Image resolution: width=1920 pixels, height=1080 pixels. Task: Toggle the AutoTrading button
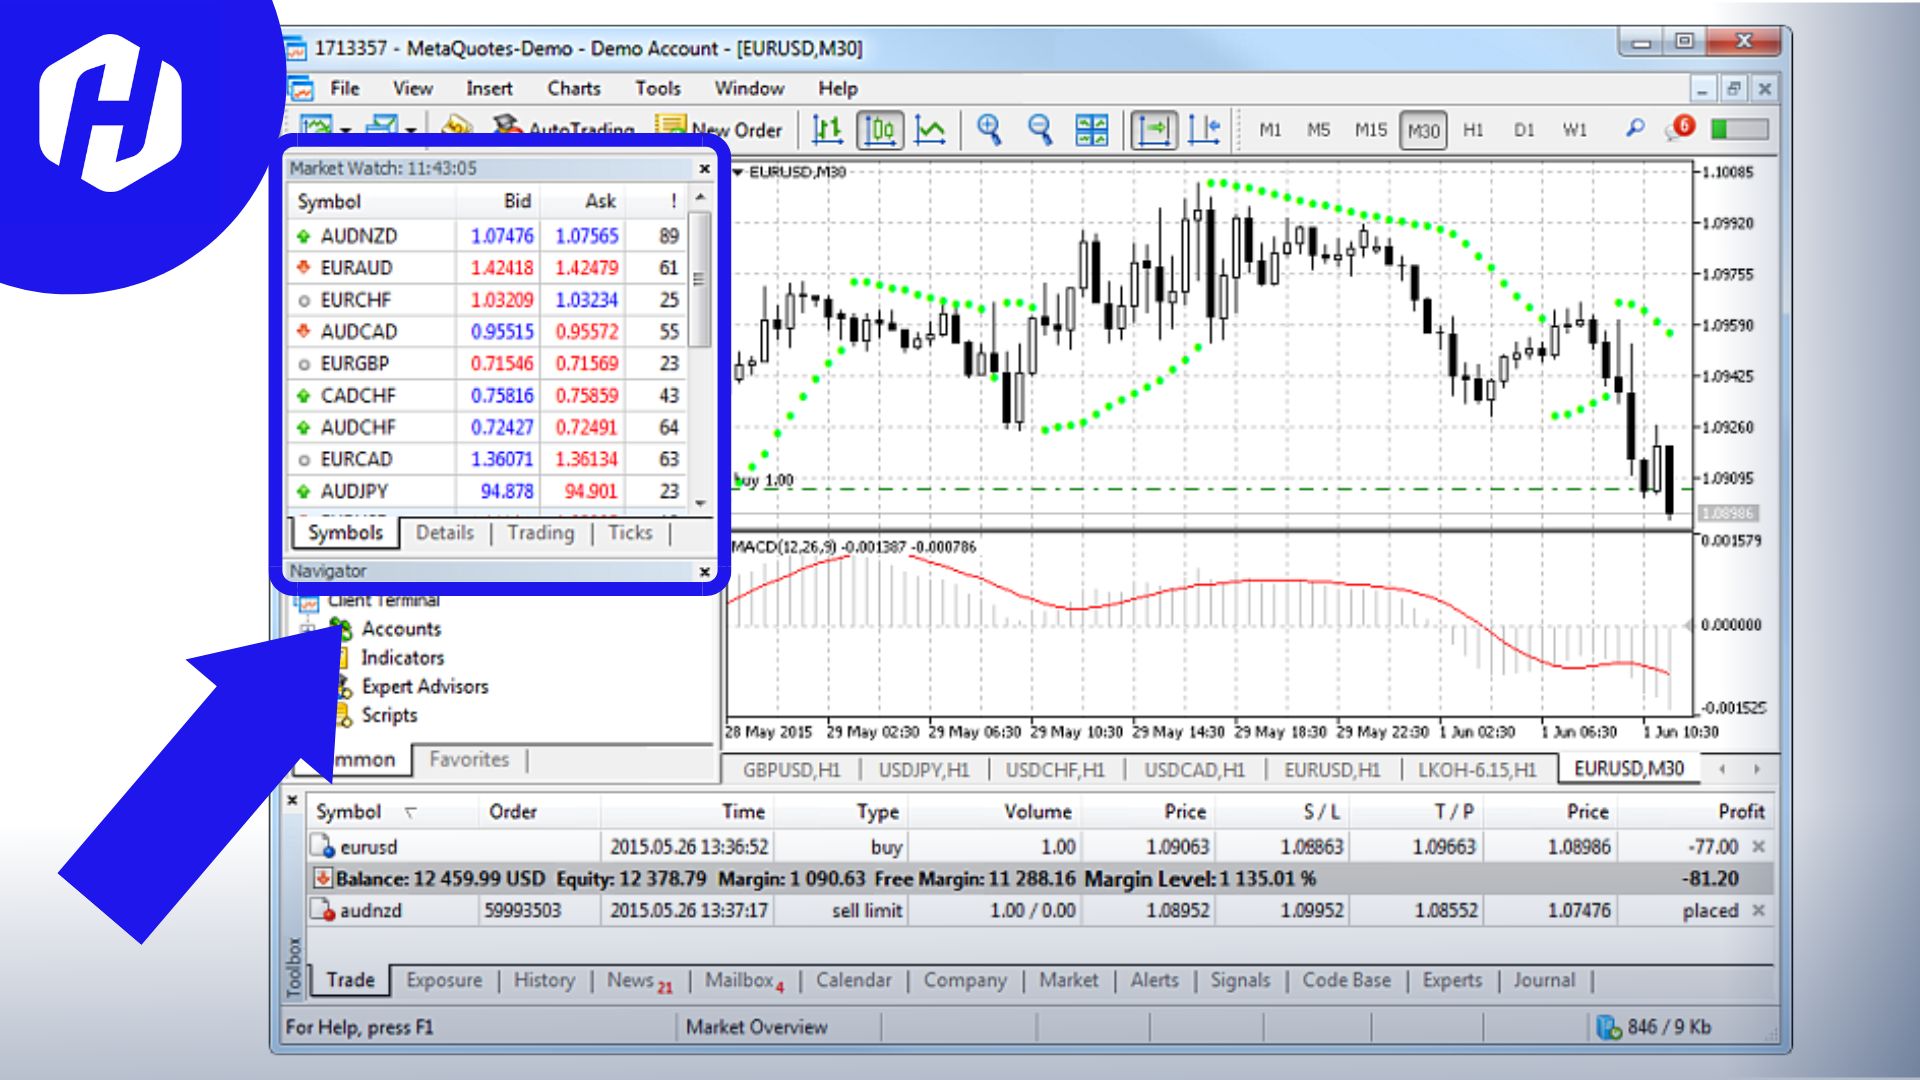(x=565, y=129)
